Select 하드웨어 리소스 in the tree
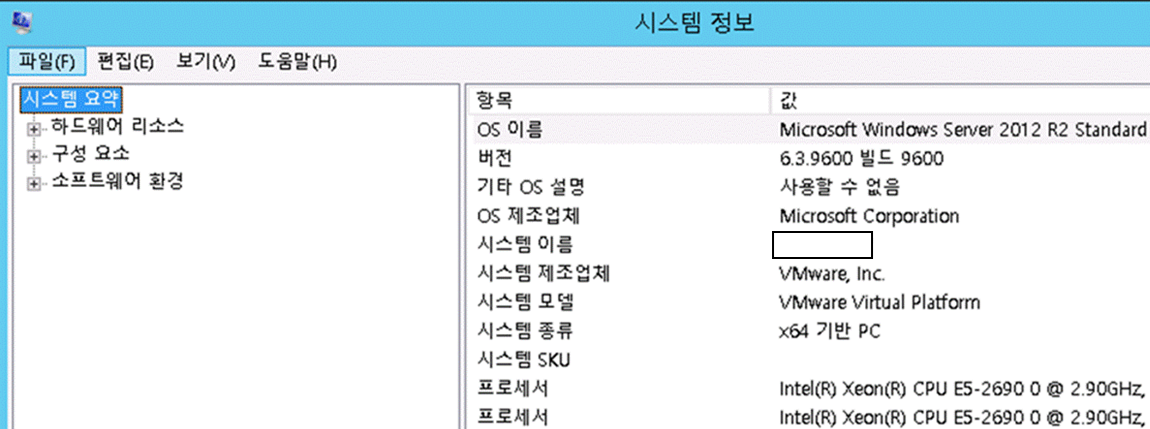The width and height of the screenshot is (1150, 429). tap(117, 126)
